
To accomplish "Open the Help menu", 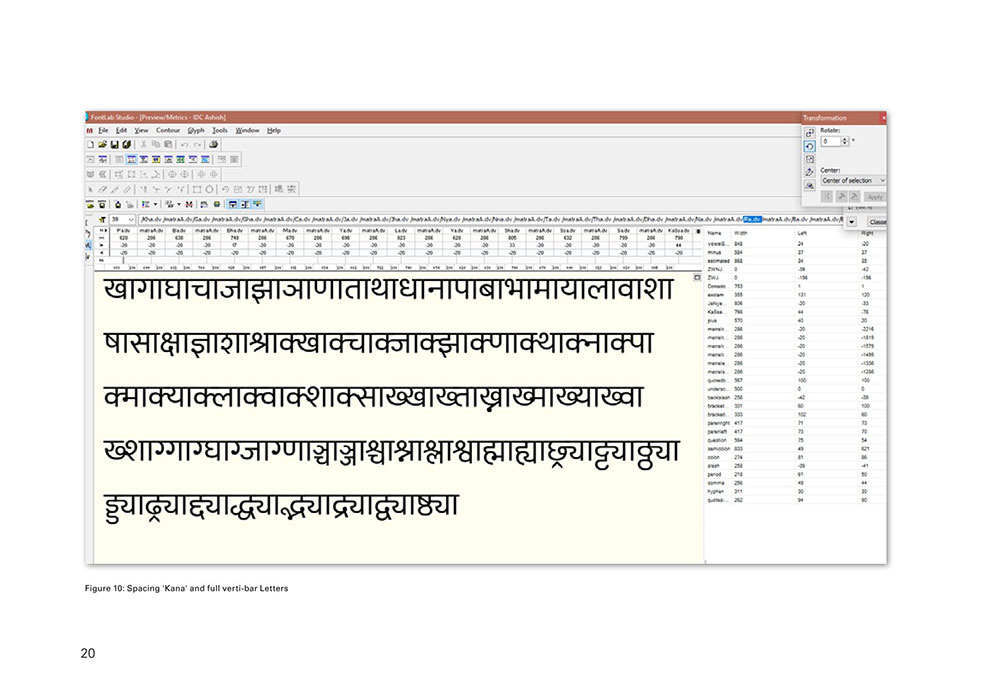I will [274, 130].
